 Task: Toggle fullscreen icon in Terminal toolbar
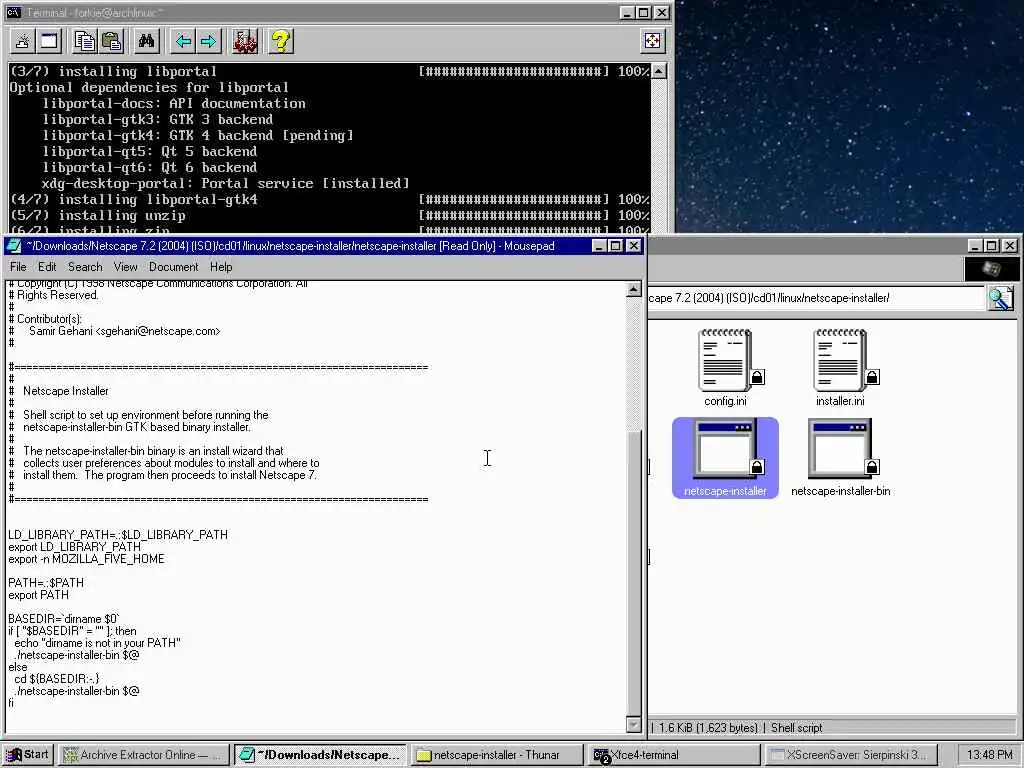(x=652, y=42)
